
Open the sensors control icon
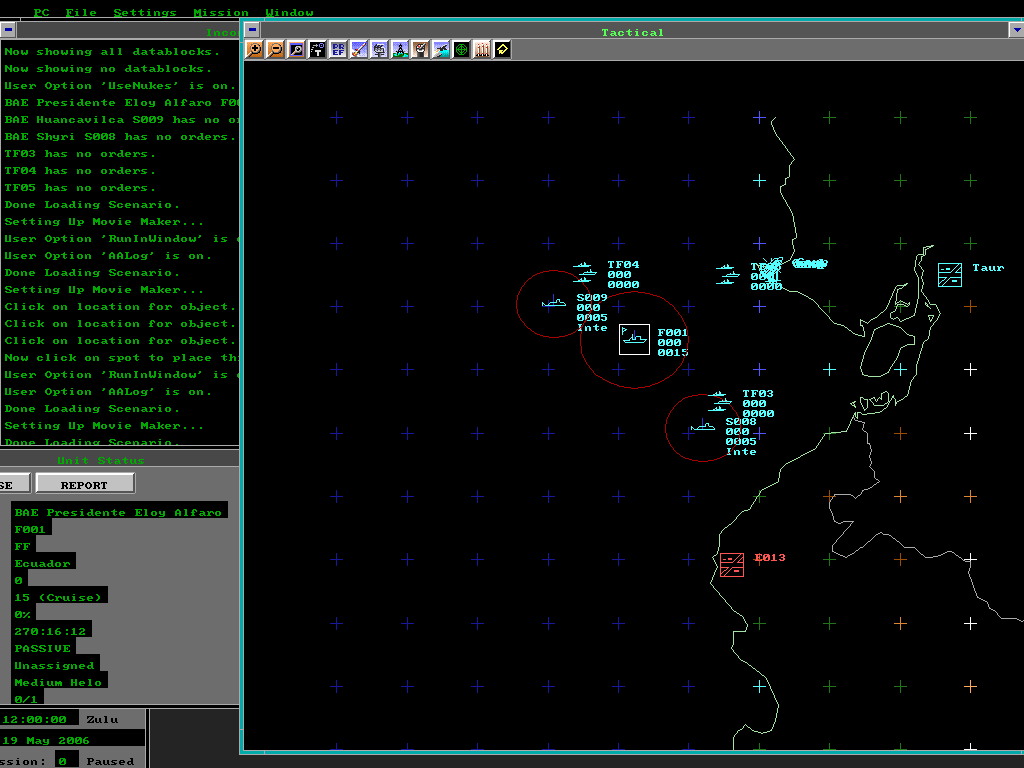point(379,50)
